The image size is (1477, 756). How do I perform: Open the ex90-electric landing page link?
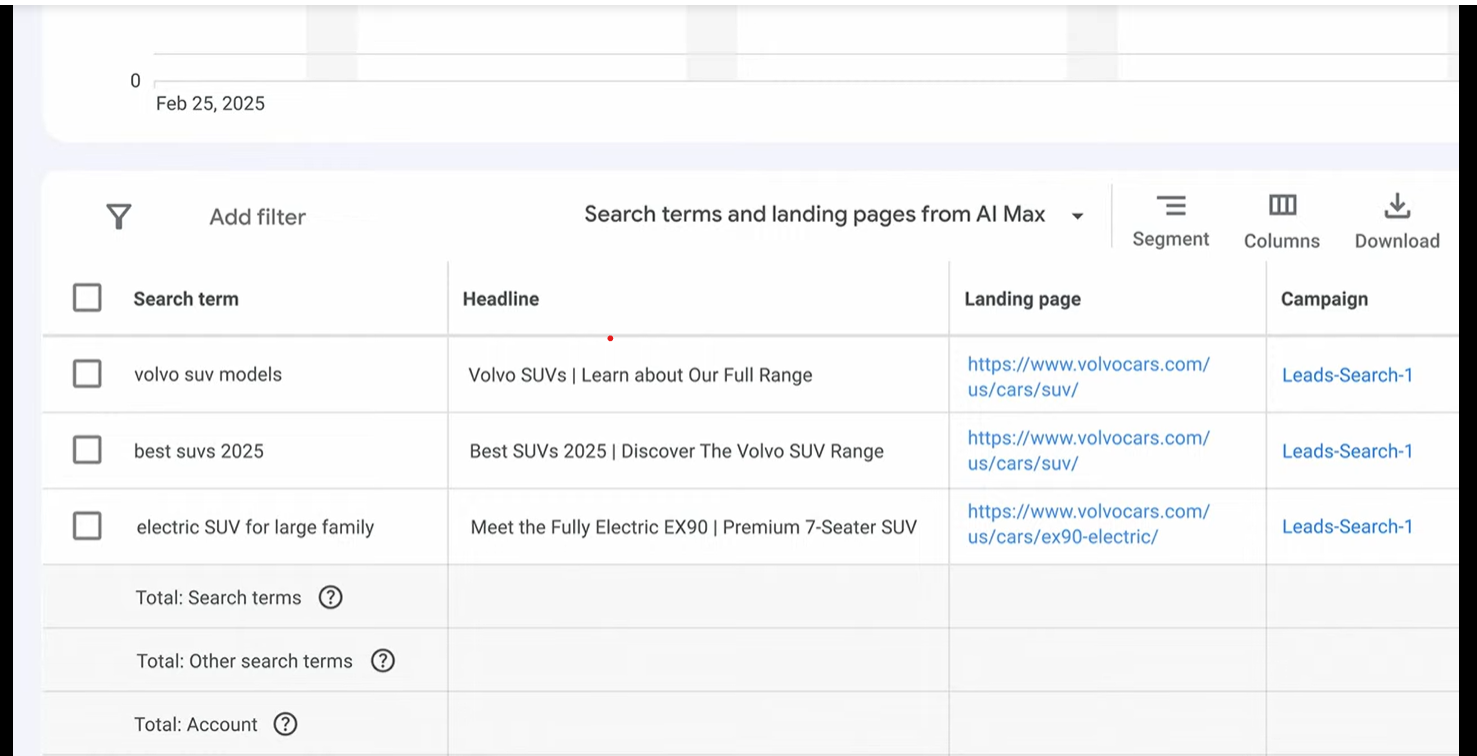[1088, 524]
